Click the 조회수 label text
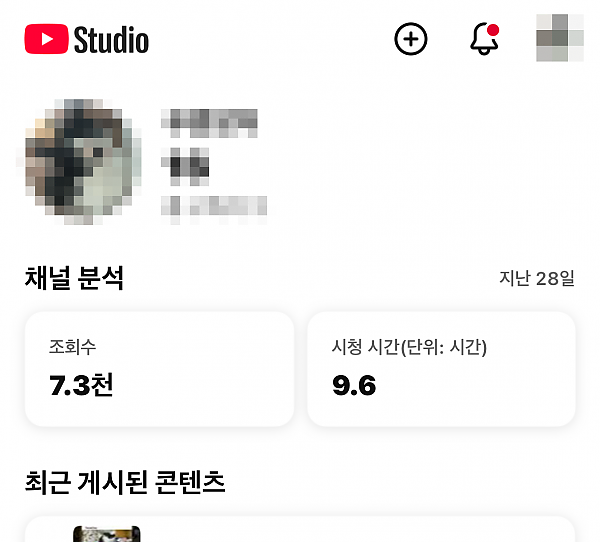Image resolution: width=600 pixels, height=542 pixels. pos(72,347)
